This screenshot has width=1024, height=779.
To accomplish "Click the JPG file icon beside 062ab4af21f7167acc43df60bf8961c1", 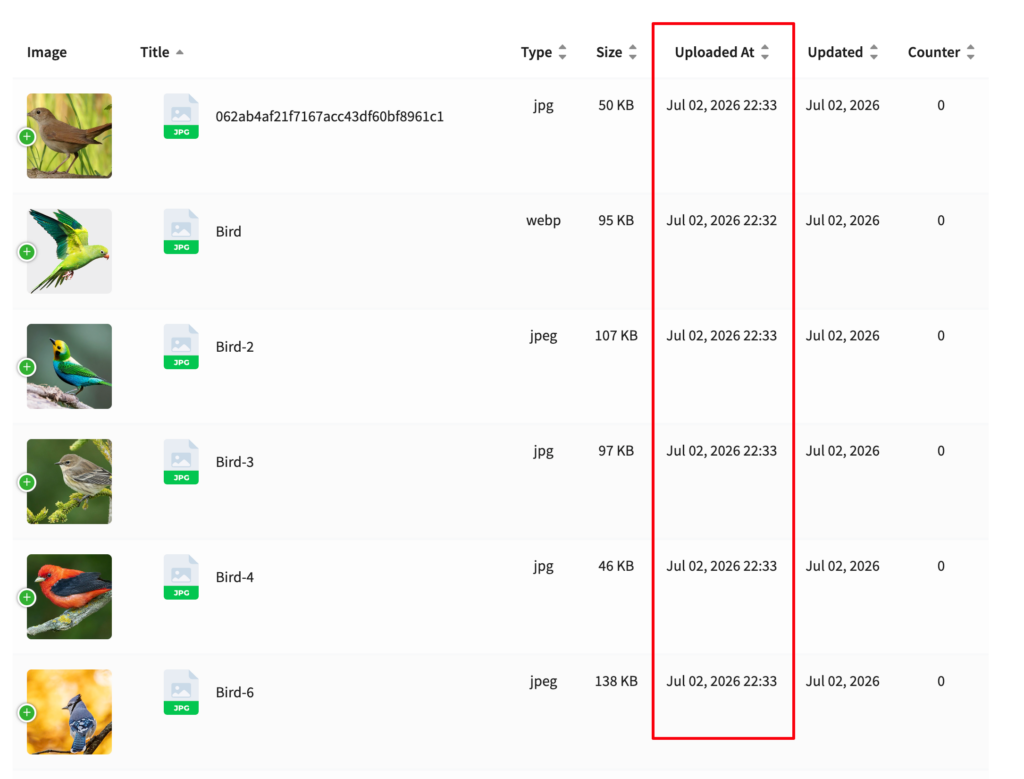I will 181,117.
